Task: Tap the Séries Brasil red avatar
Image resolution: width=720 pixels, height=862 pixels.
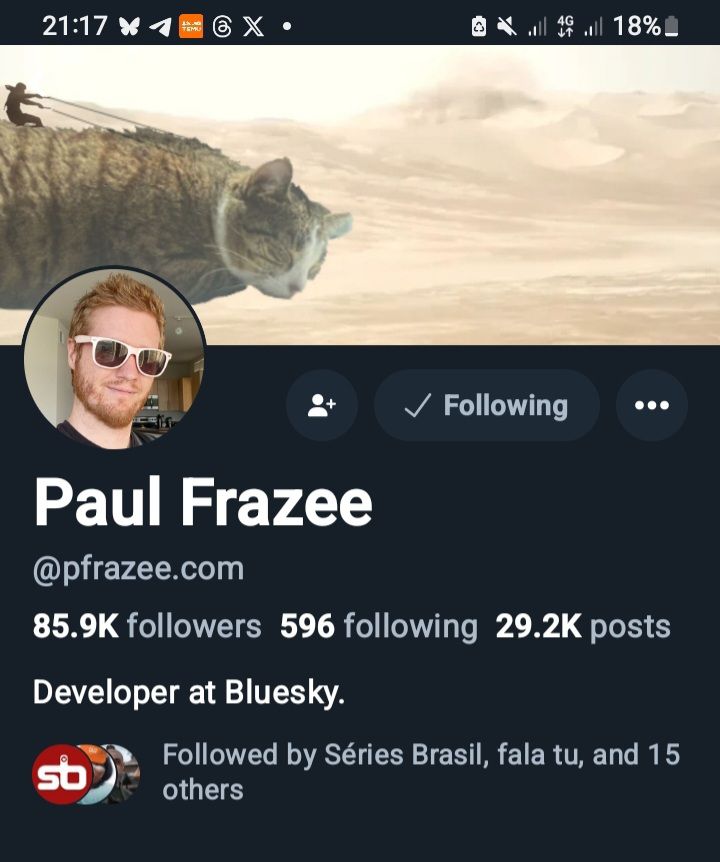Action: pos(63,774)
